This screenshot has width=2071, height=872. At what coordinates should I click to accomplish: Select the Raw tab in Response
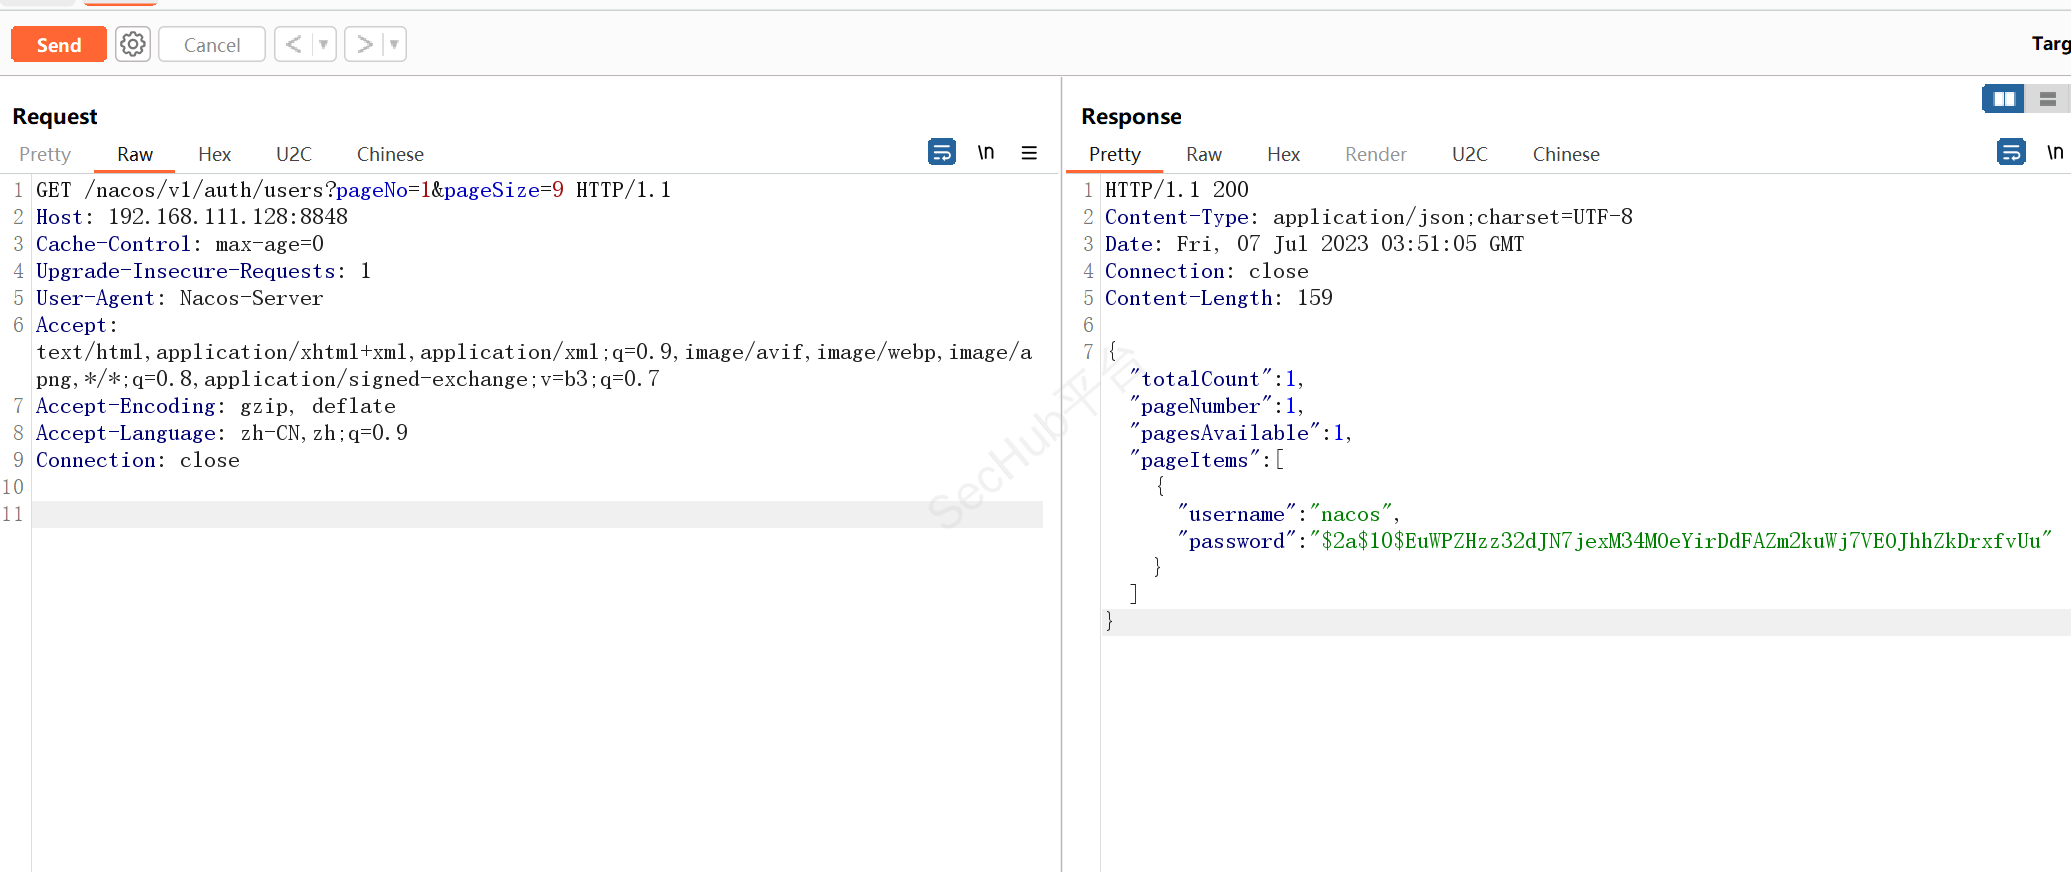[x=1203, y=154]
